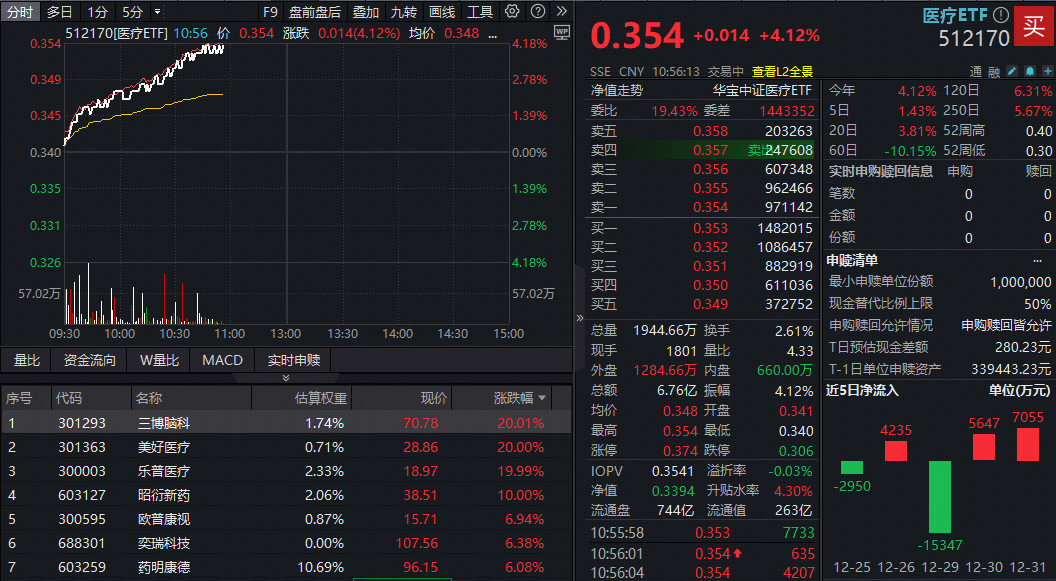Click the bell alert icon on the right panel
This screenshot has height=581, width=1056.
(x=1029, y=71)
